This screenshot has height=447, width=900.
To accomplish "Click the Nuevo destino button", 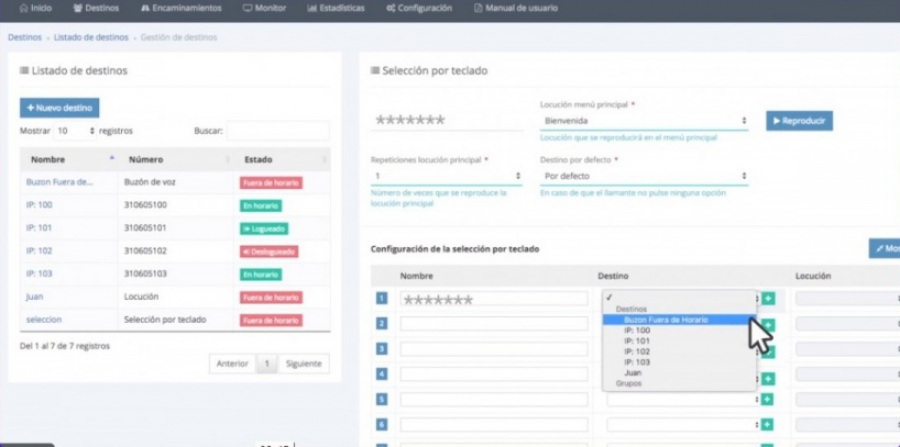I will 60,108.
